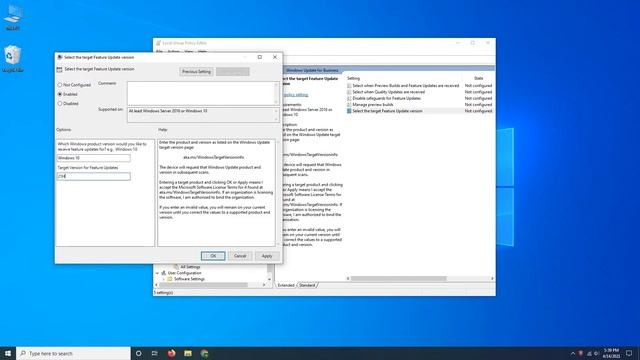Click the Target Version for Feature Updates field
This screenshot has height=360, width=640.
point(93,176)
